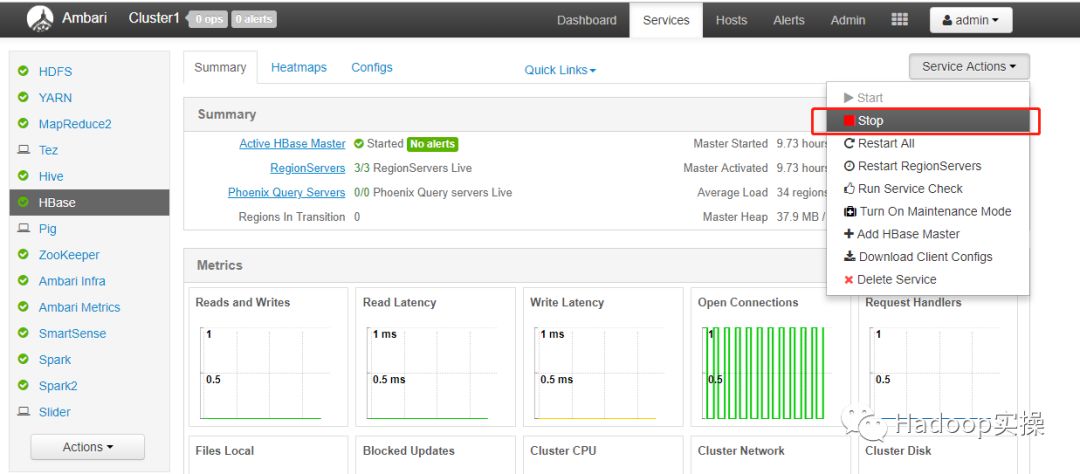Viewport: 1080px width, 474px height.
Task: Click the MapReduce2 green status icon
Action: point(23,123)
